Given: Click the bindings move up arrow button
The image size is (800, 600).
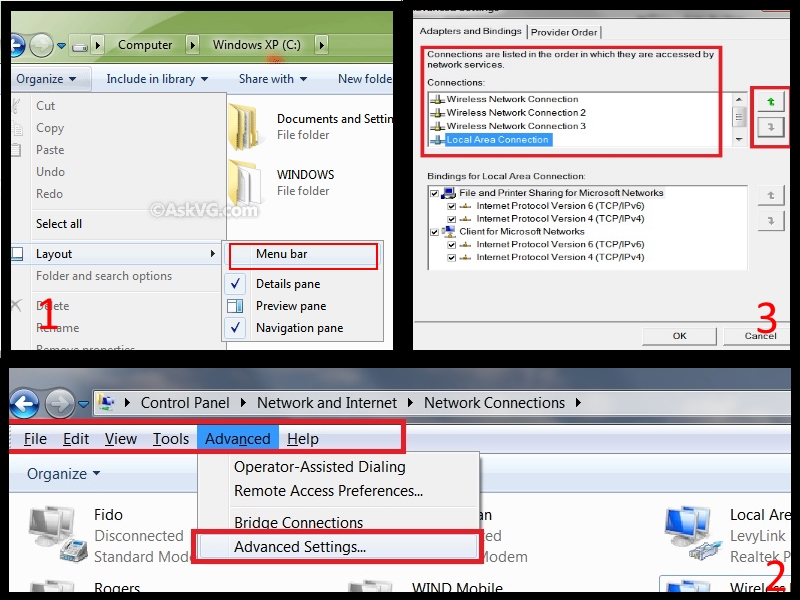Looking at the screenshot, I should click(x=770, y=195).
